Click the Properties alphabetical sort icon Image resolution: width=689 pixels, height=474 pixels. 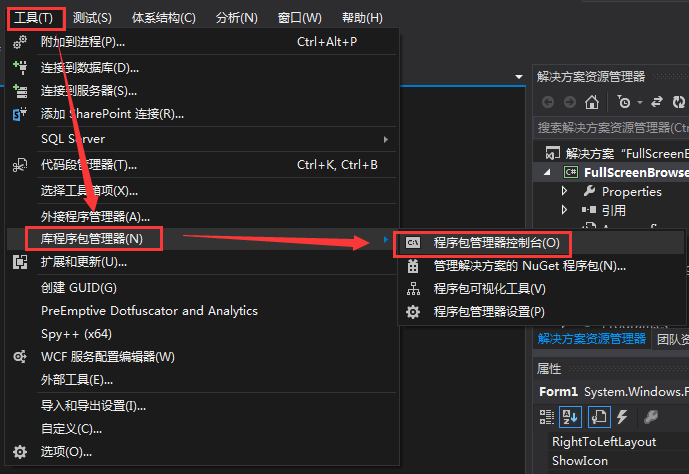tap(570, 417)
